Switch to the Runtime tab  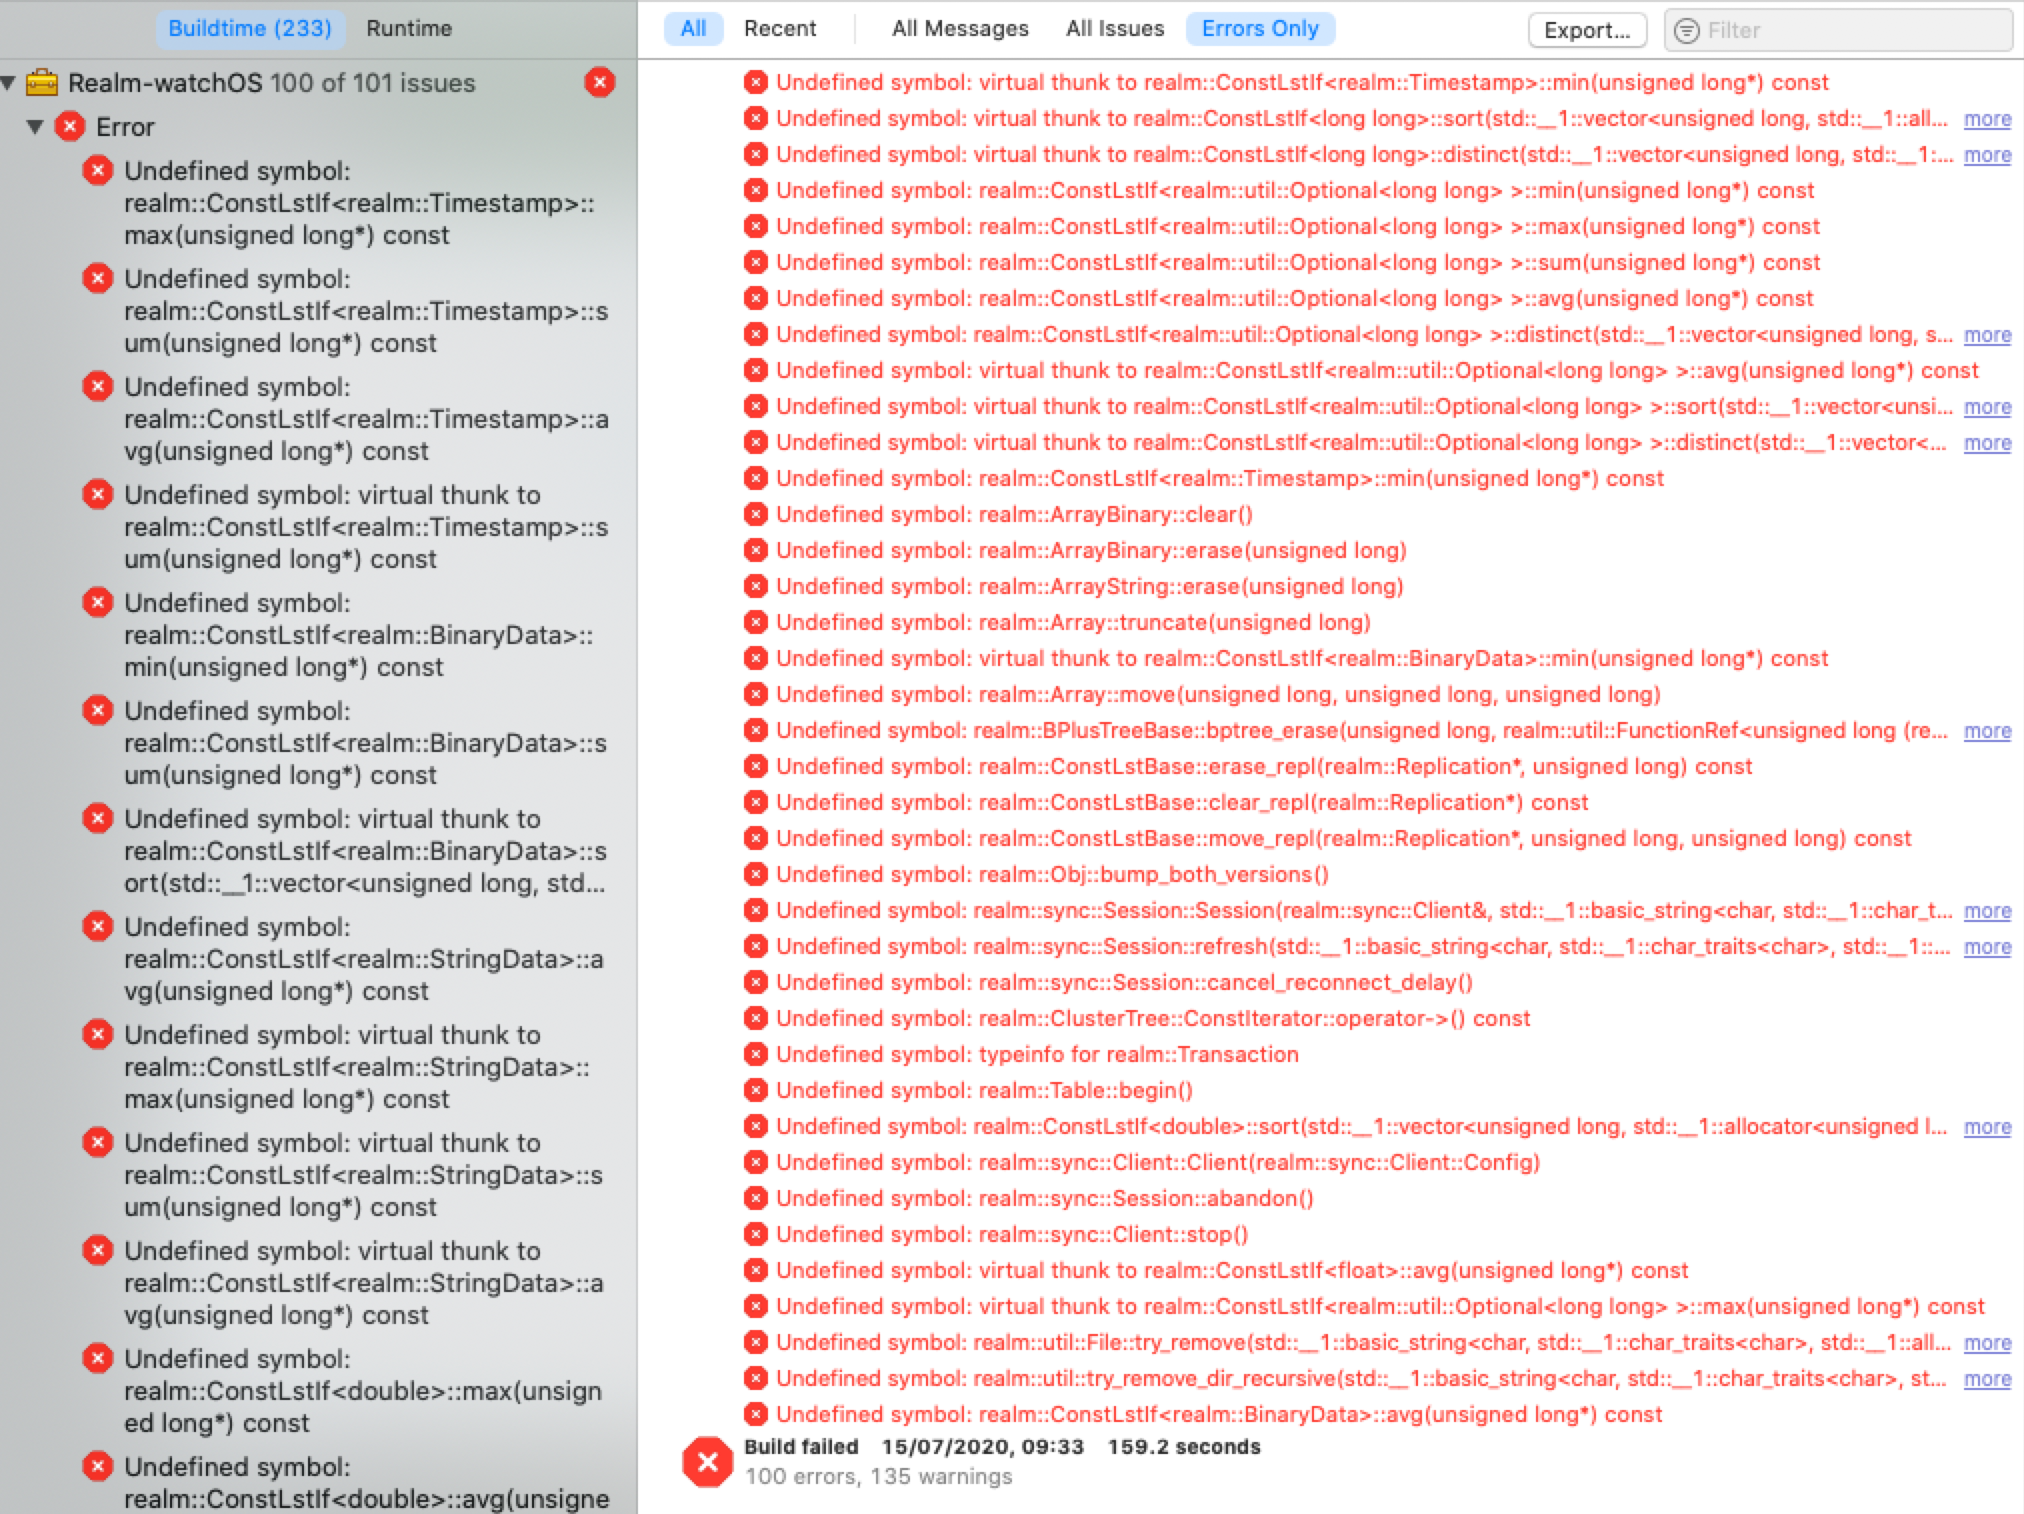408,29
